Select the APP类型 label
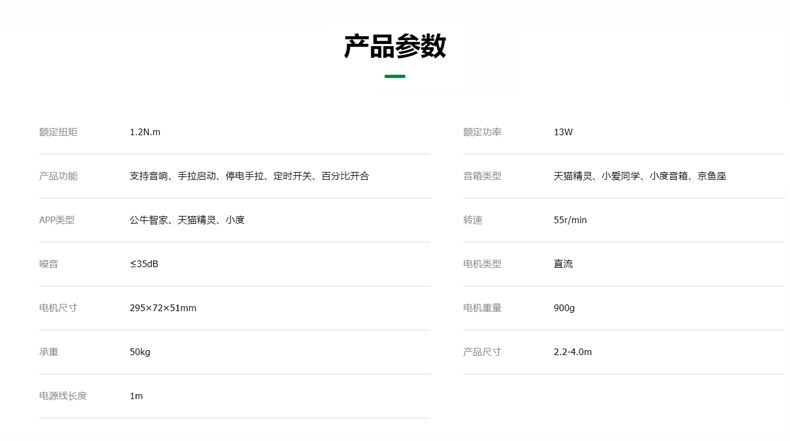 tap(57, 220)
